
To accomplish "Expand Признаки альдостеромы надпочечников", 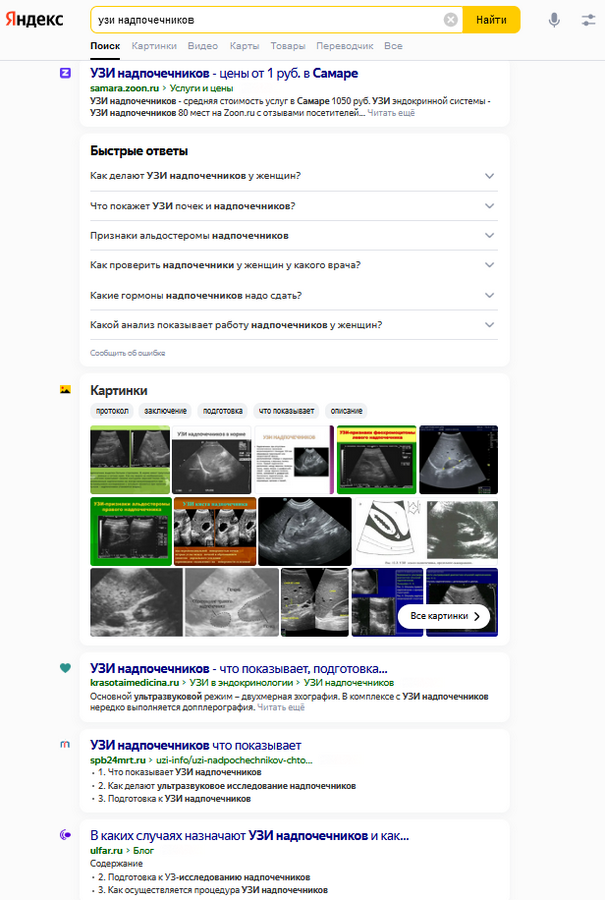I will (x=293, y=235).
